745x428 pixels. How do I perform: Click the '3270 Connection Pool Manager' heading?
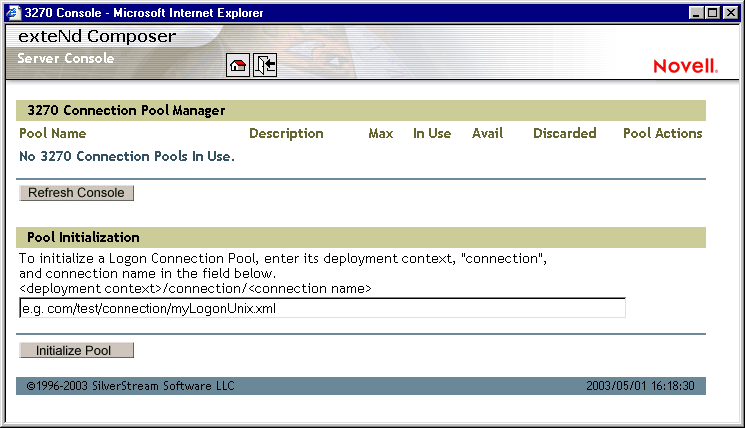click(x=126, y=111)
